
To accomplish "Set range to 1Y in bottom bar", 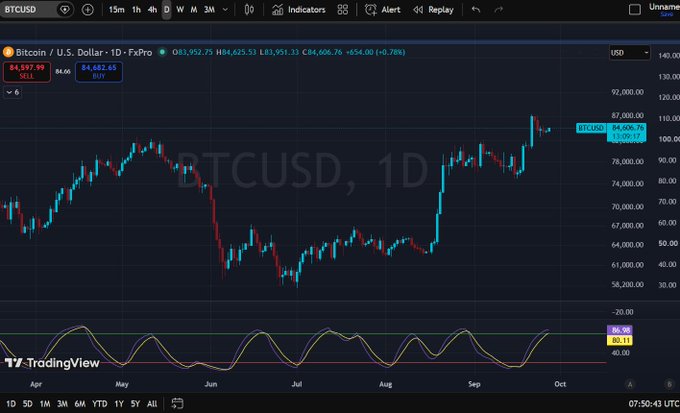I will pyautogui.click(x=119, y=404).
